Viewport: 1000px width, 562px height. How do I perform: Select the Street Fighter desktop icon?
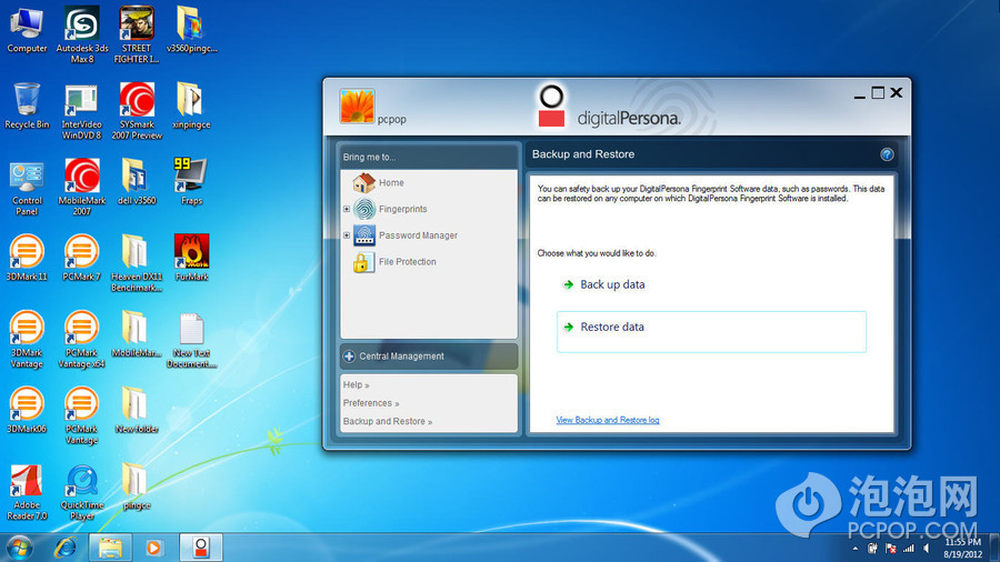coord(136,35)
